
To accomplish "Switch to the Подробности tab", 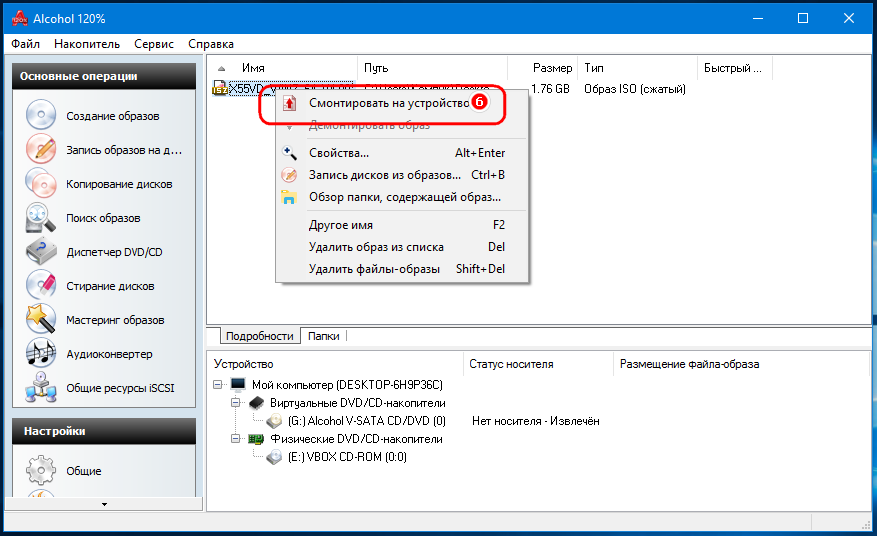I will [260, 336].
